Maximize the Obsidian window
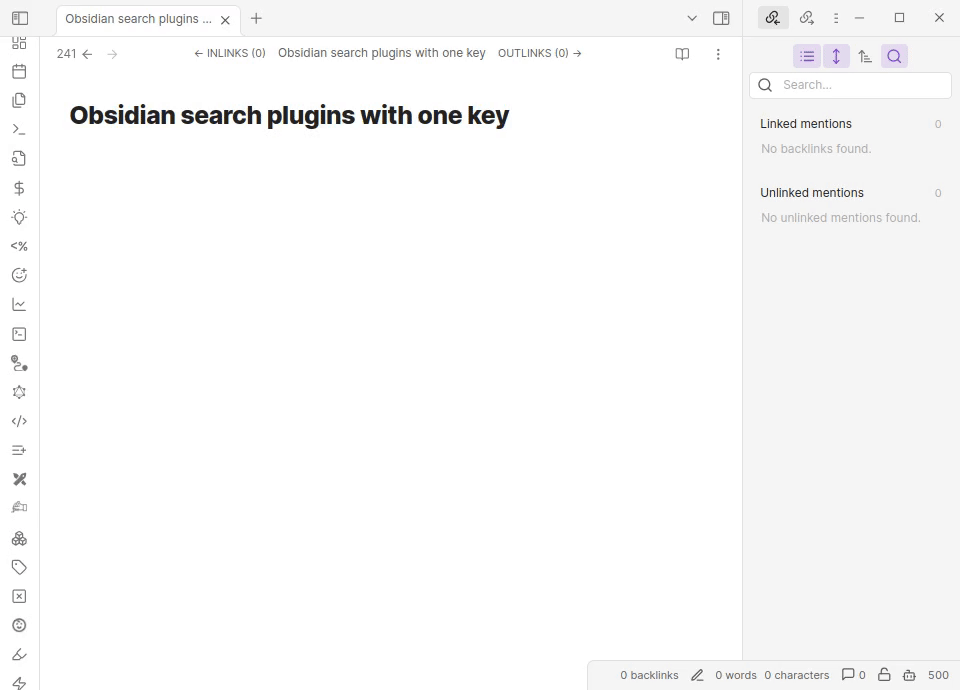This screenshot has width=960, height=690. (x=899, y=18)
